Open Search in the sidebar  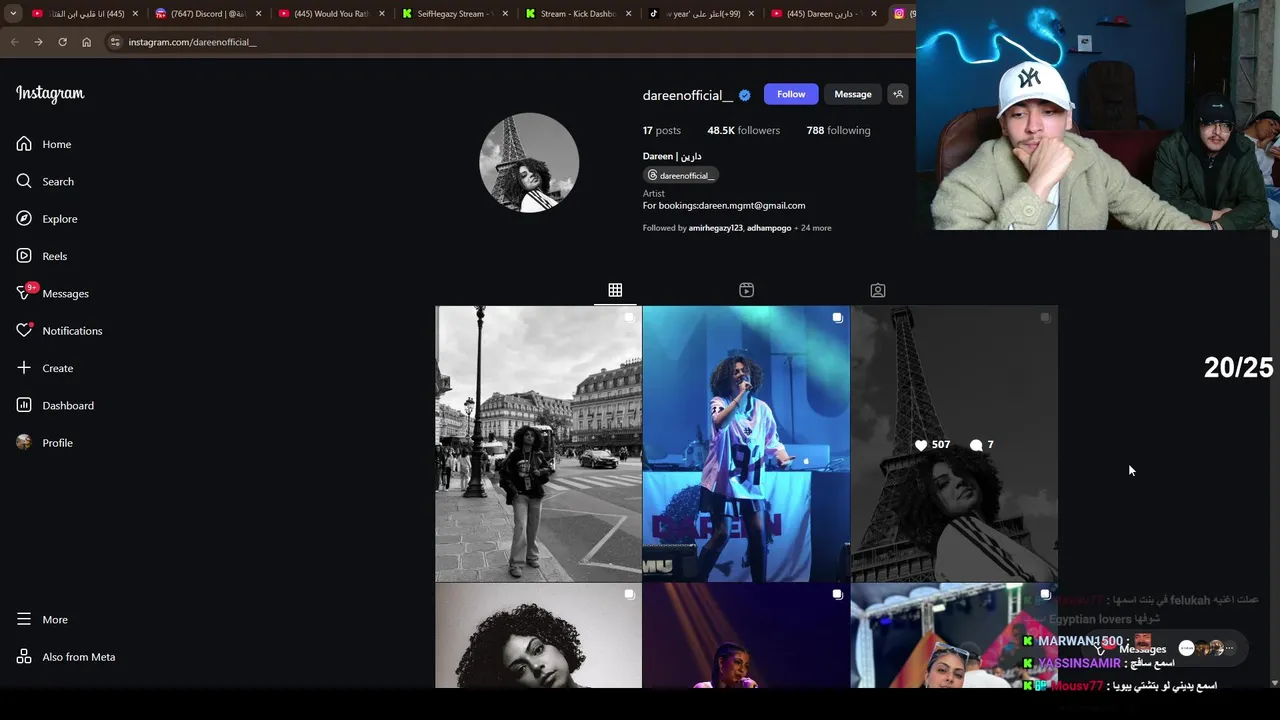[x=45, y=181]
